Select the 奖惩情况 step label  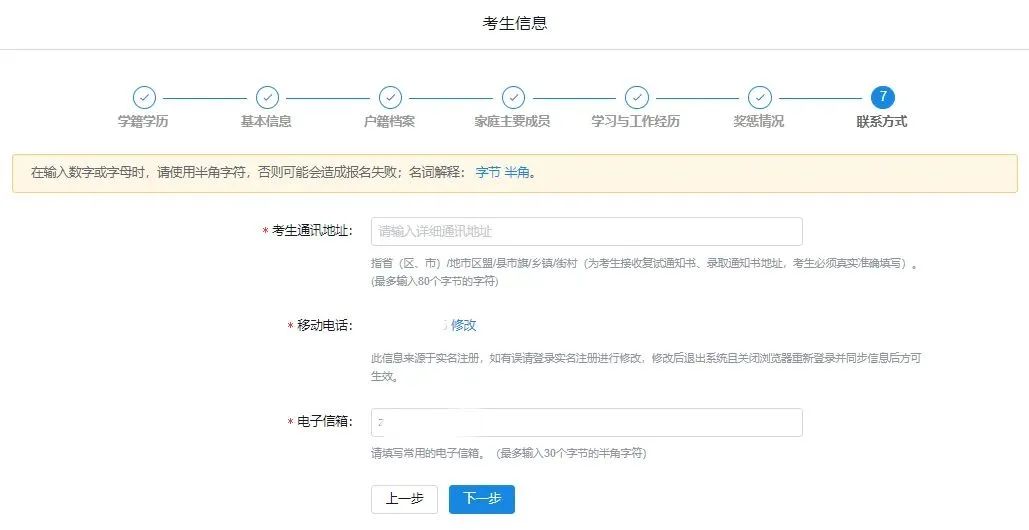click(x=759, y=121)
